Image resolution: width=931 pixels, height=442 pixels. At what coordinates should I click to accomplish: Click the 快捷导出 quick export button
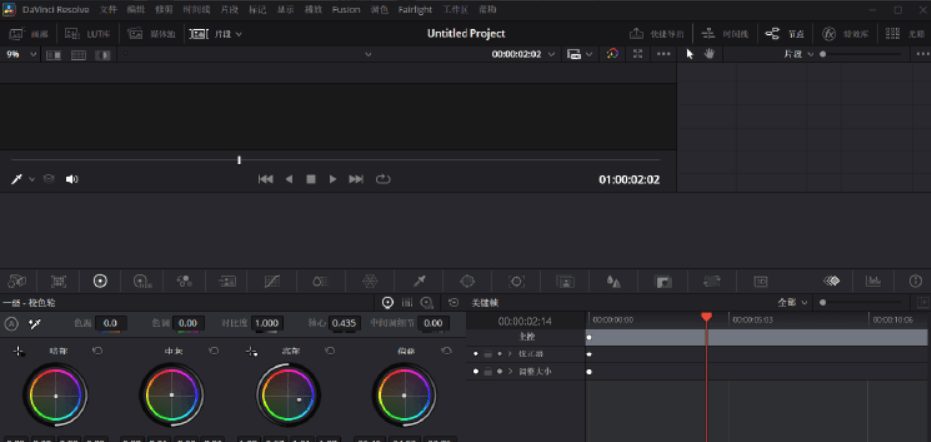[x=657, y=33]
